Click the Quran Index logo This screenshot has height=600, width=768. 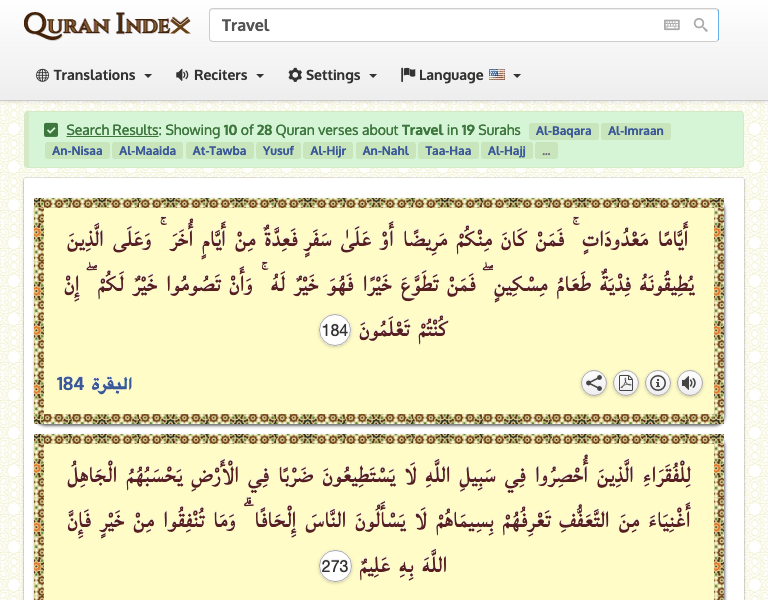(107, 25)
